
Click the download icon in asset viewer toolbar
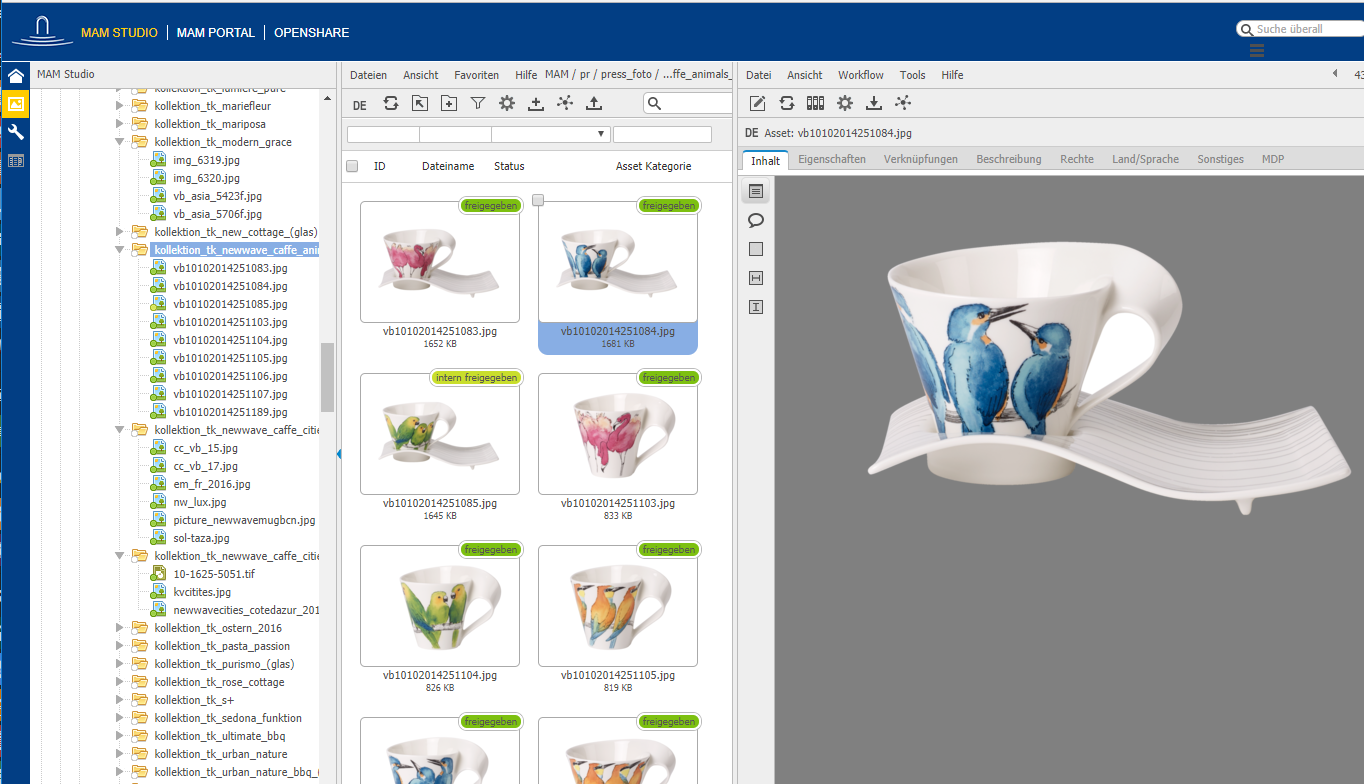(874, 103)
